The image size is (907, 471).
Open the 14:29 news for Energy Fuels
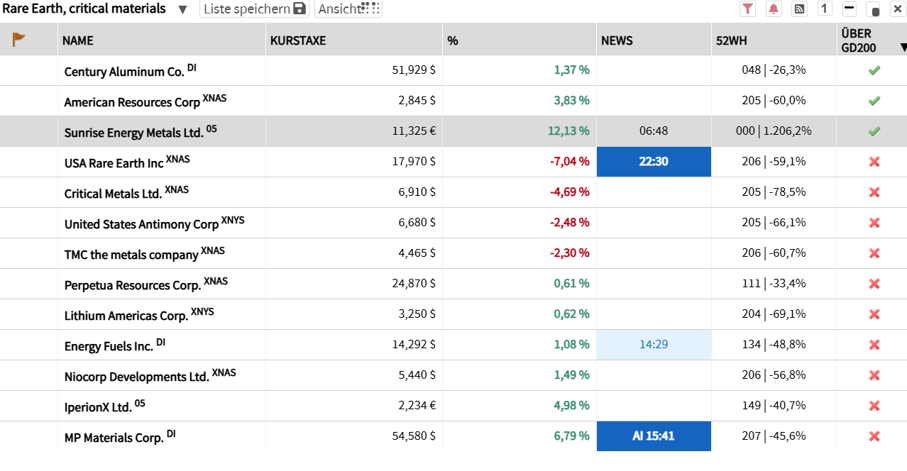654,345
